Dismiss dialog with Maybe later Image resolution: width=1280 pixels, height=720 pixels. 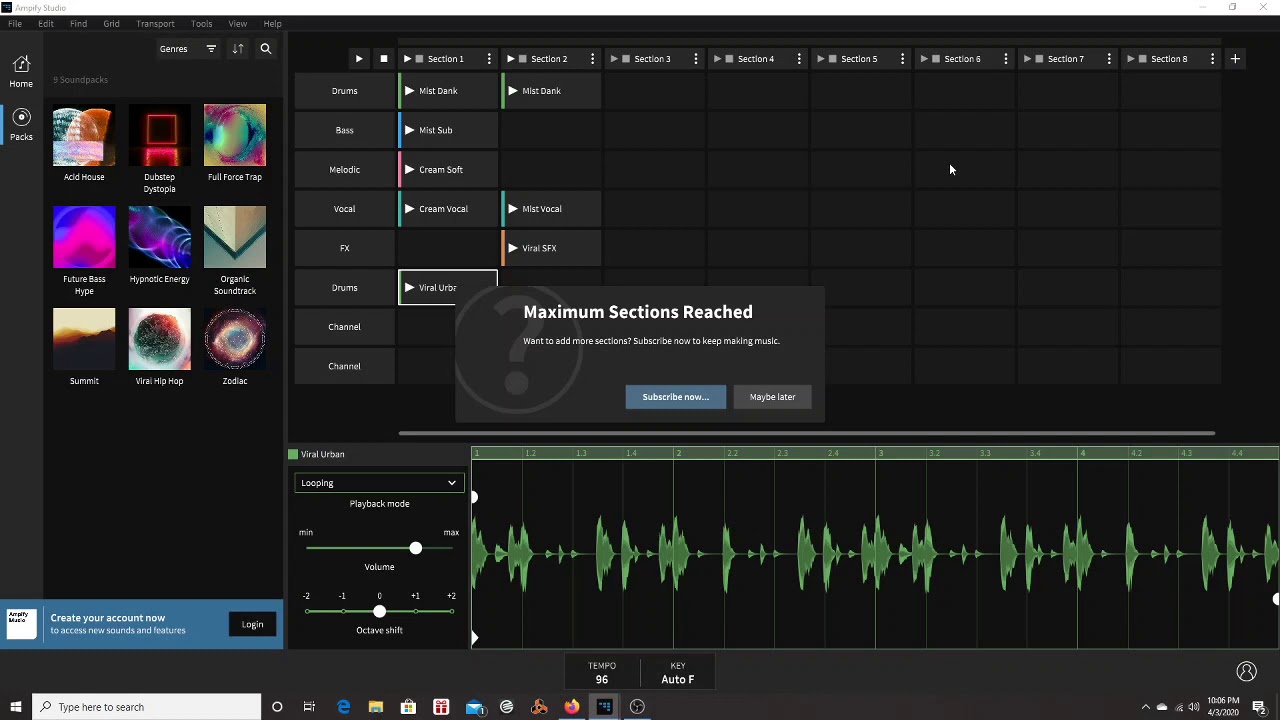[773, 397]
